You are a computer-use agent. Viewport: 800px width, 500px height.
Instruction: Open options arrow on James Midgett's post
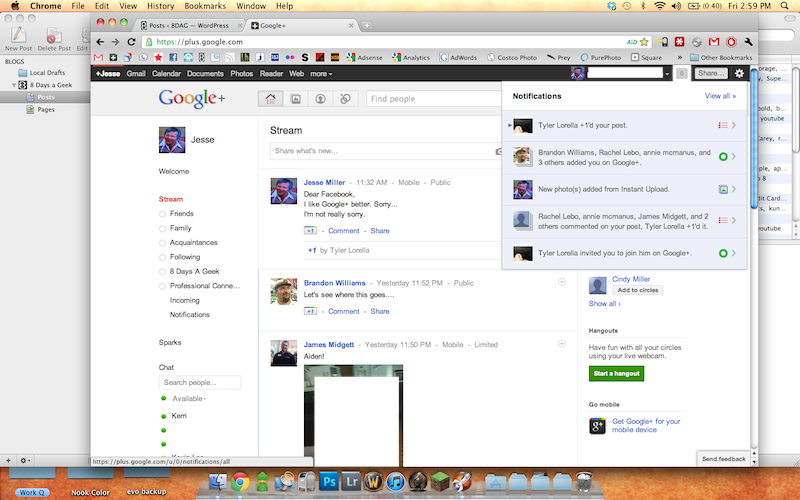tap(562, 344)
